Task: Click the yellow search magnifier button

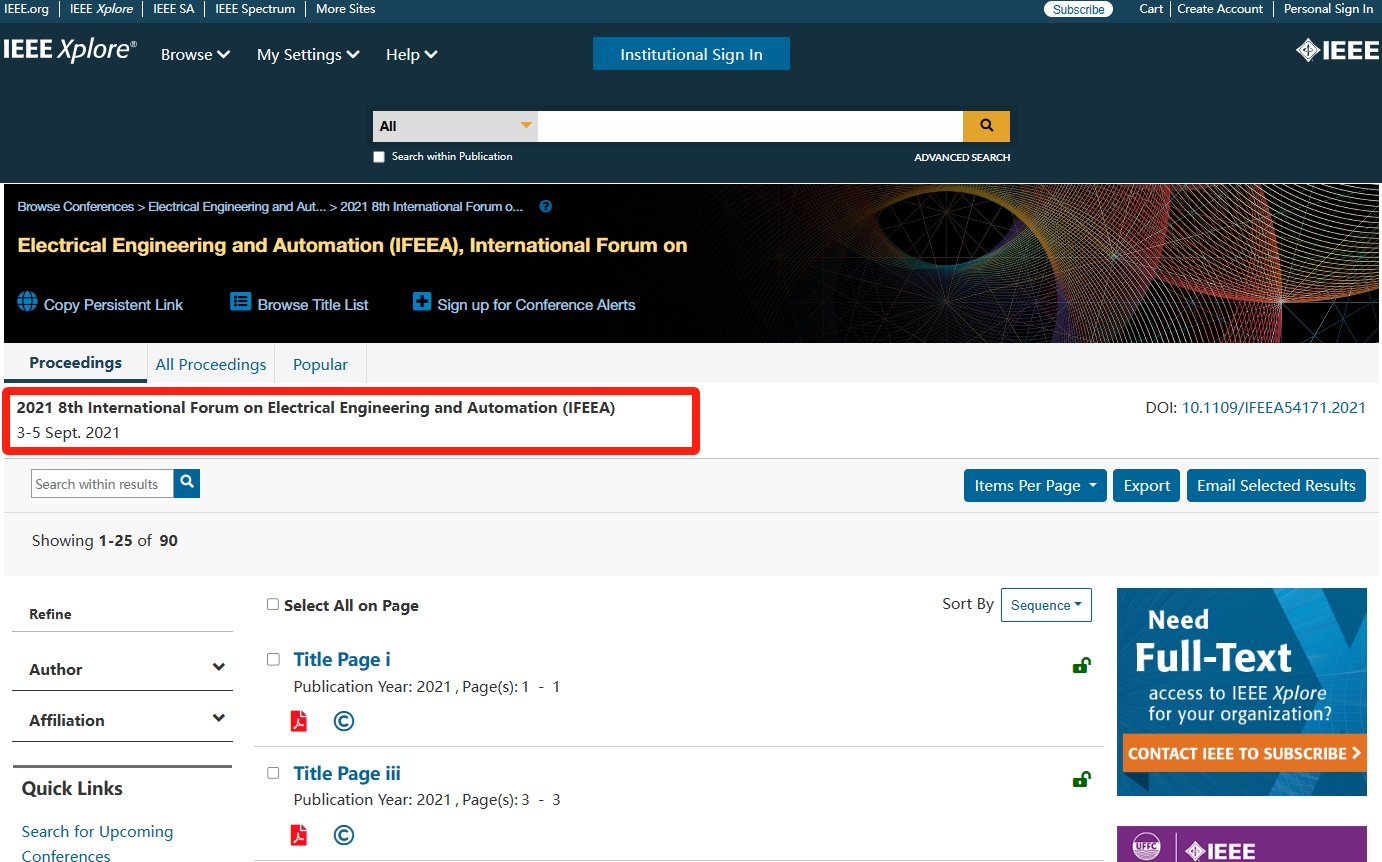Action: 986,126
